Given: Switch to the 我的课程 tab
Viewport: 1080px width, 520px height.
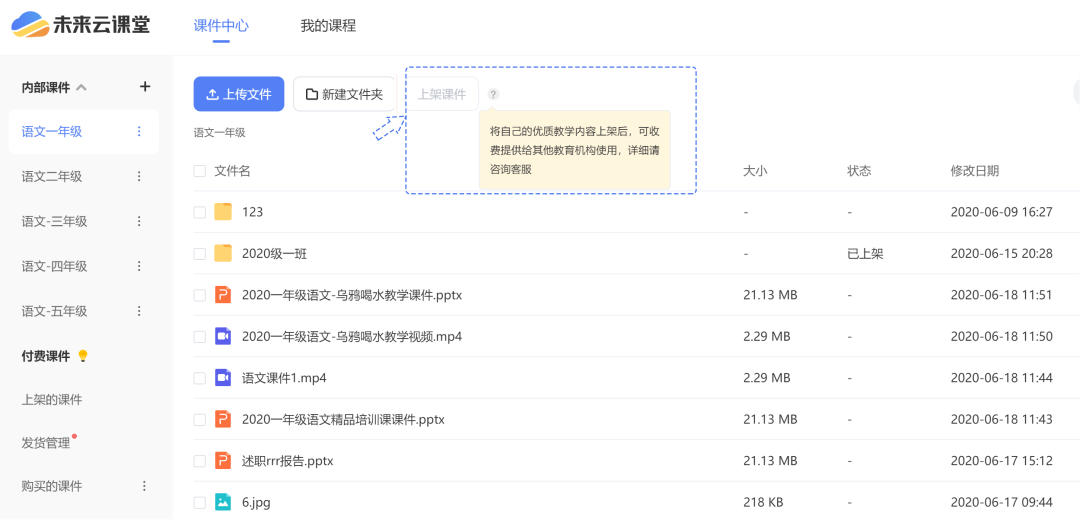Looking at the screenshot, I should (328, 26).
